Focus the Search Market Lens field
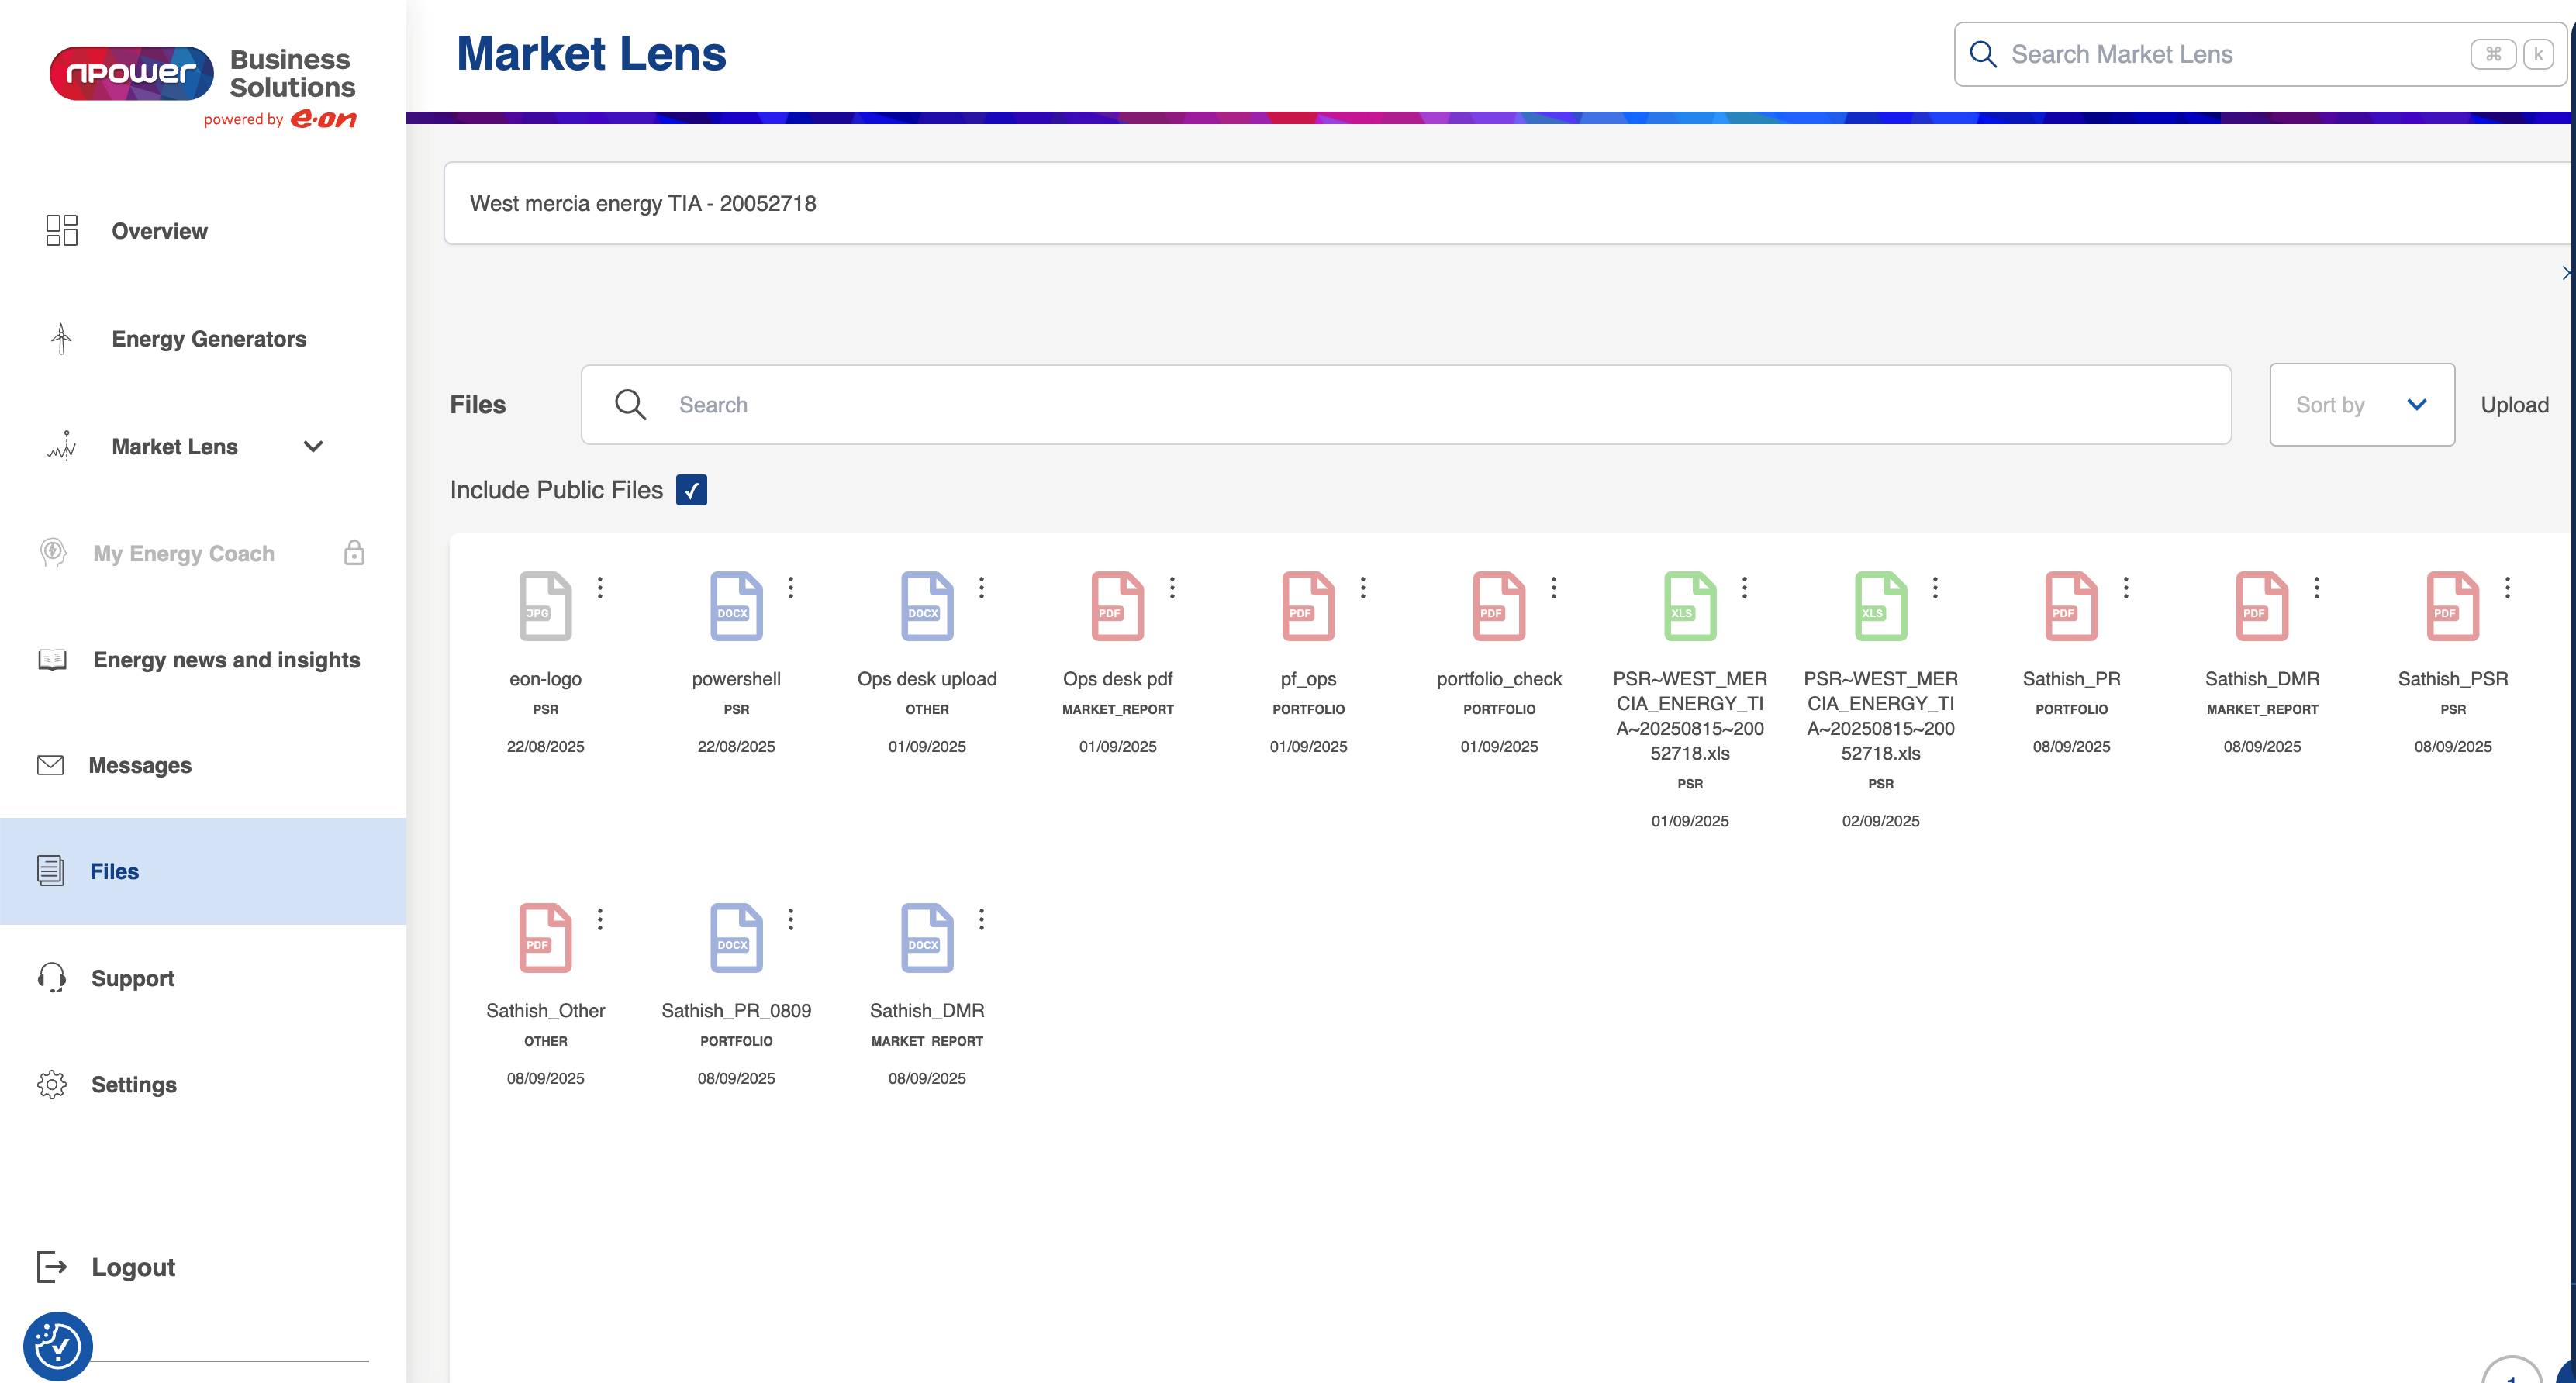Screen dimensions: 2576x1383 coord(2230,55)
